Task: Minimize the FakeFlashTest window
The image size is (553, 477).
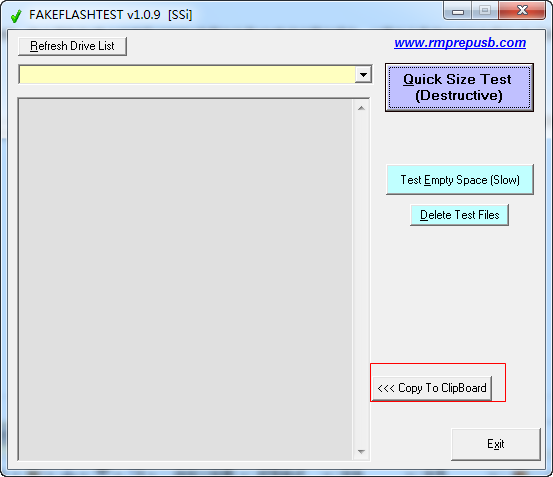Action: tap(458, 11)
